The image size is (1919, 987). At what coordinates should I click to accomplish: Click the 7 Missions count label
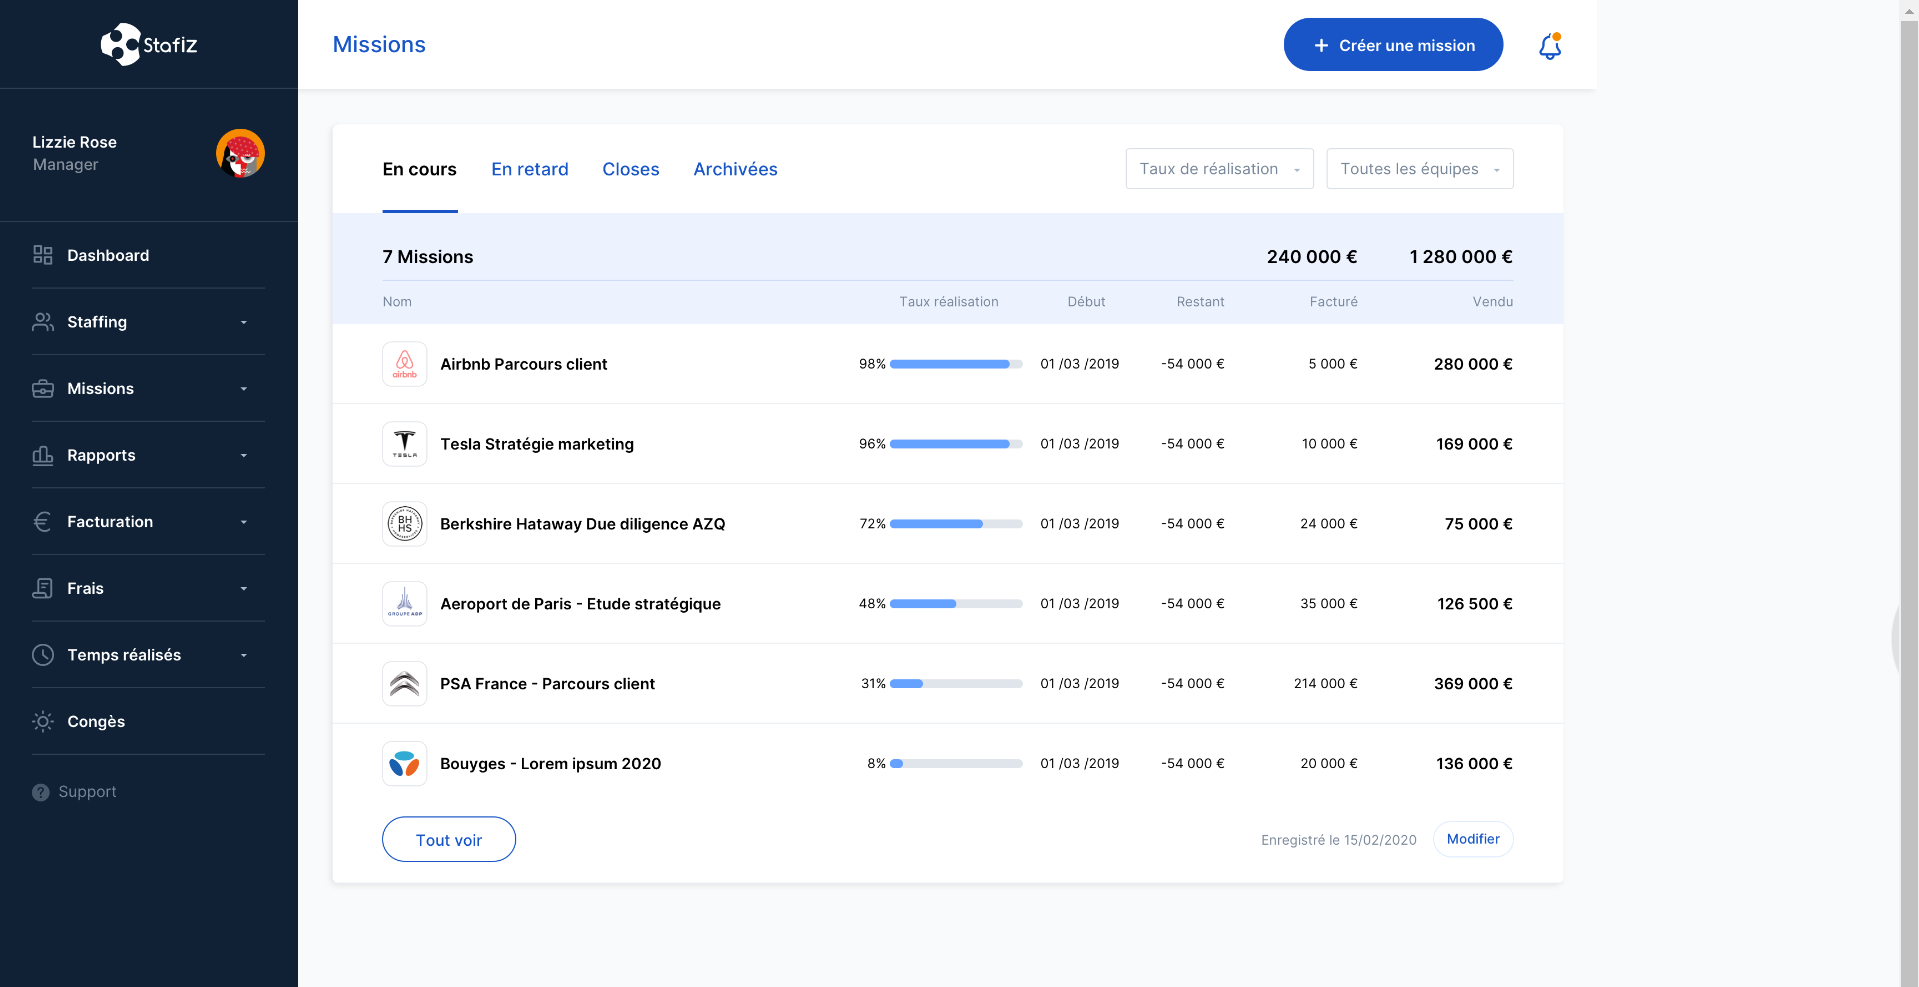(x=428, y=257)
